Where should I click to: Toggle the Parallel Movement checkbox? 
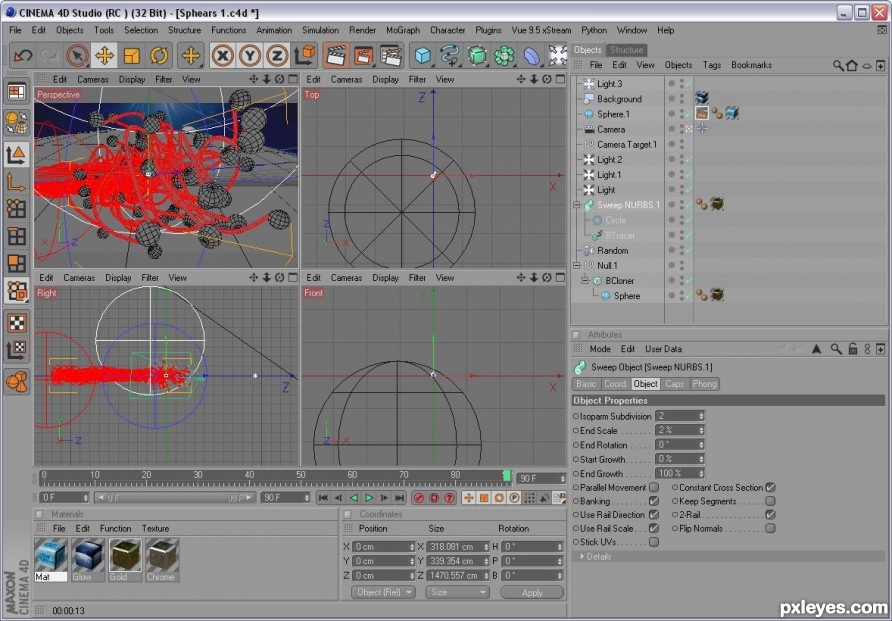click(654, 487)
